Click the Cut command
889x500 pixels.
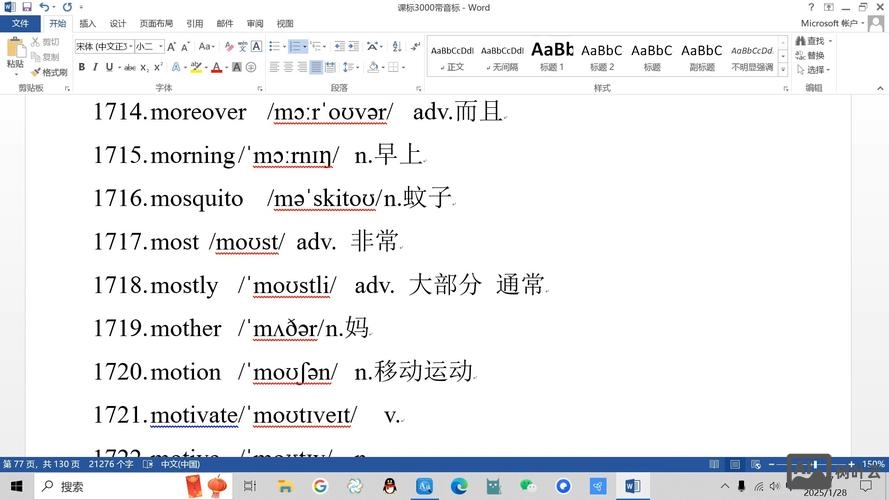point(45,42)
